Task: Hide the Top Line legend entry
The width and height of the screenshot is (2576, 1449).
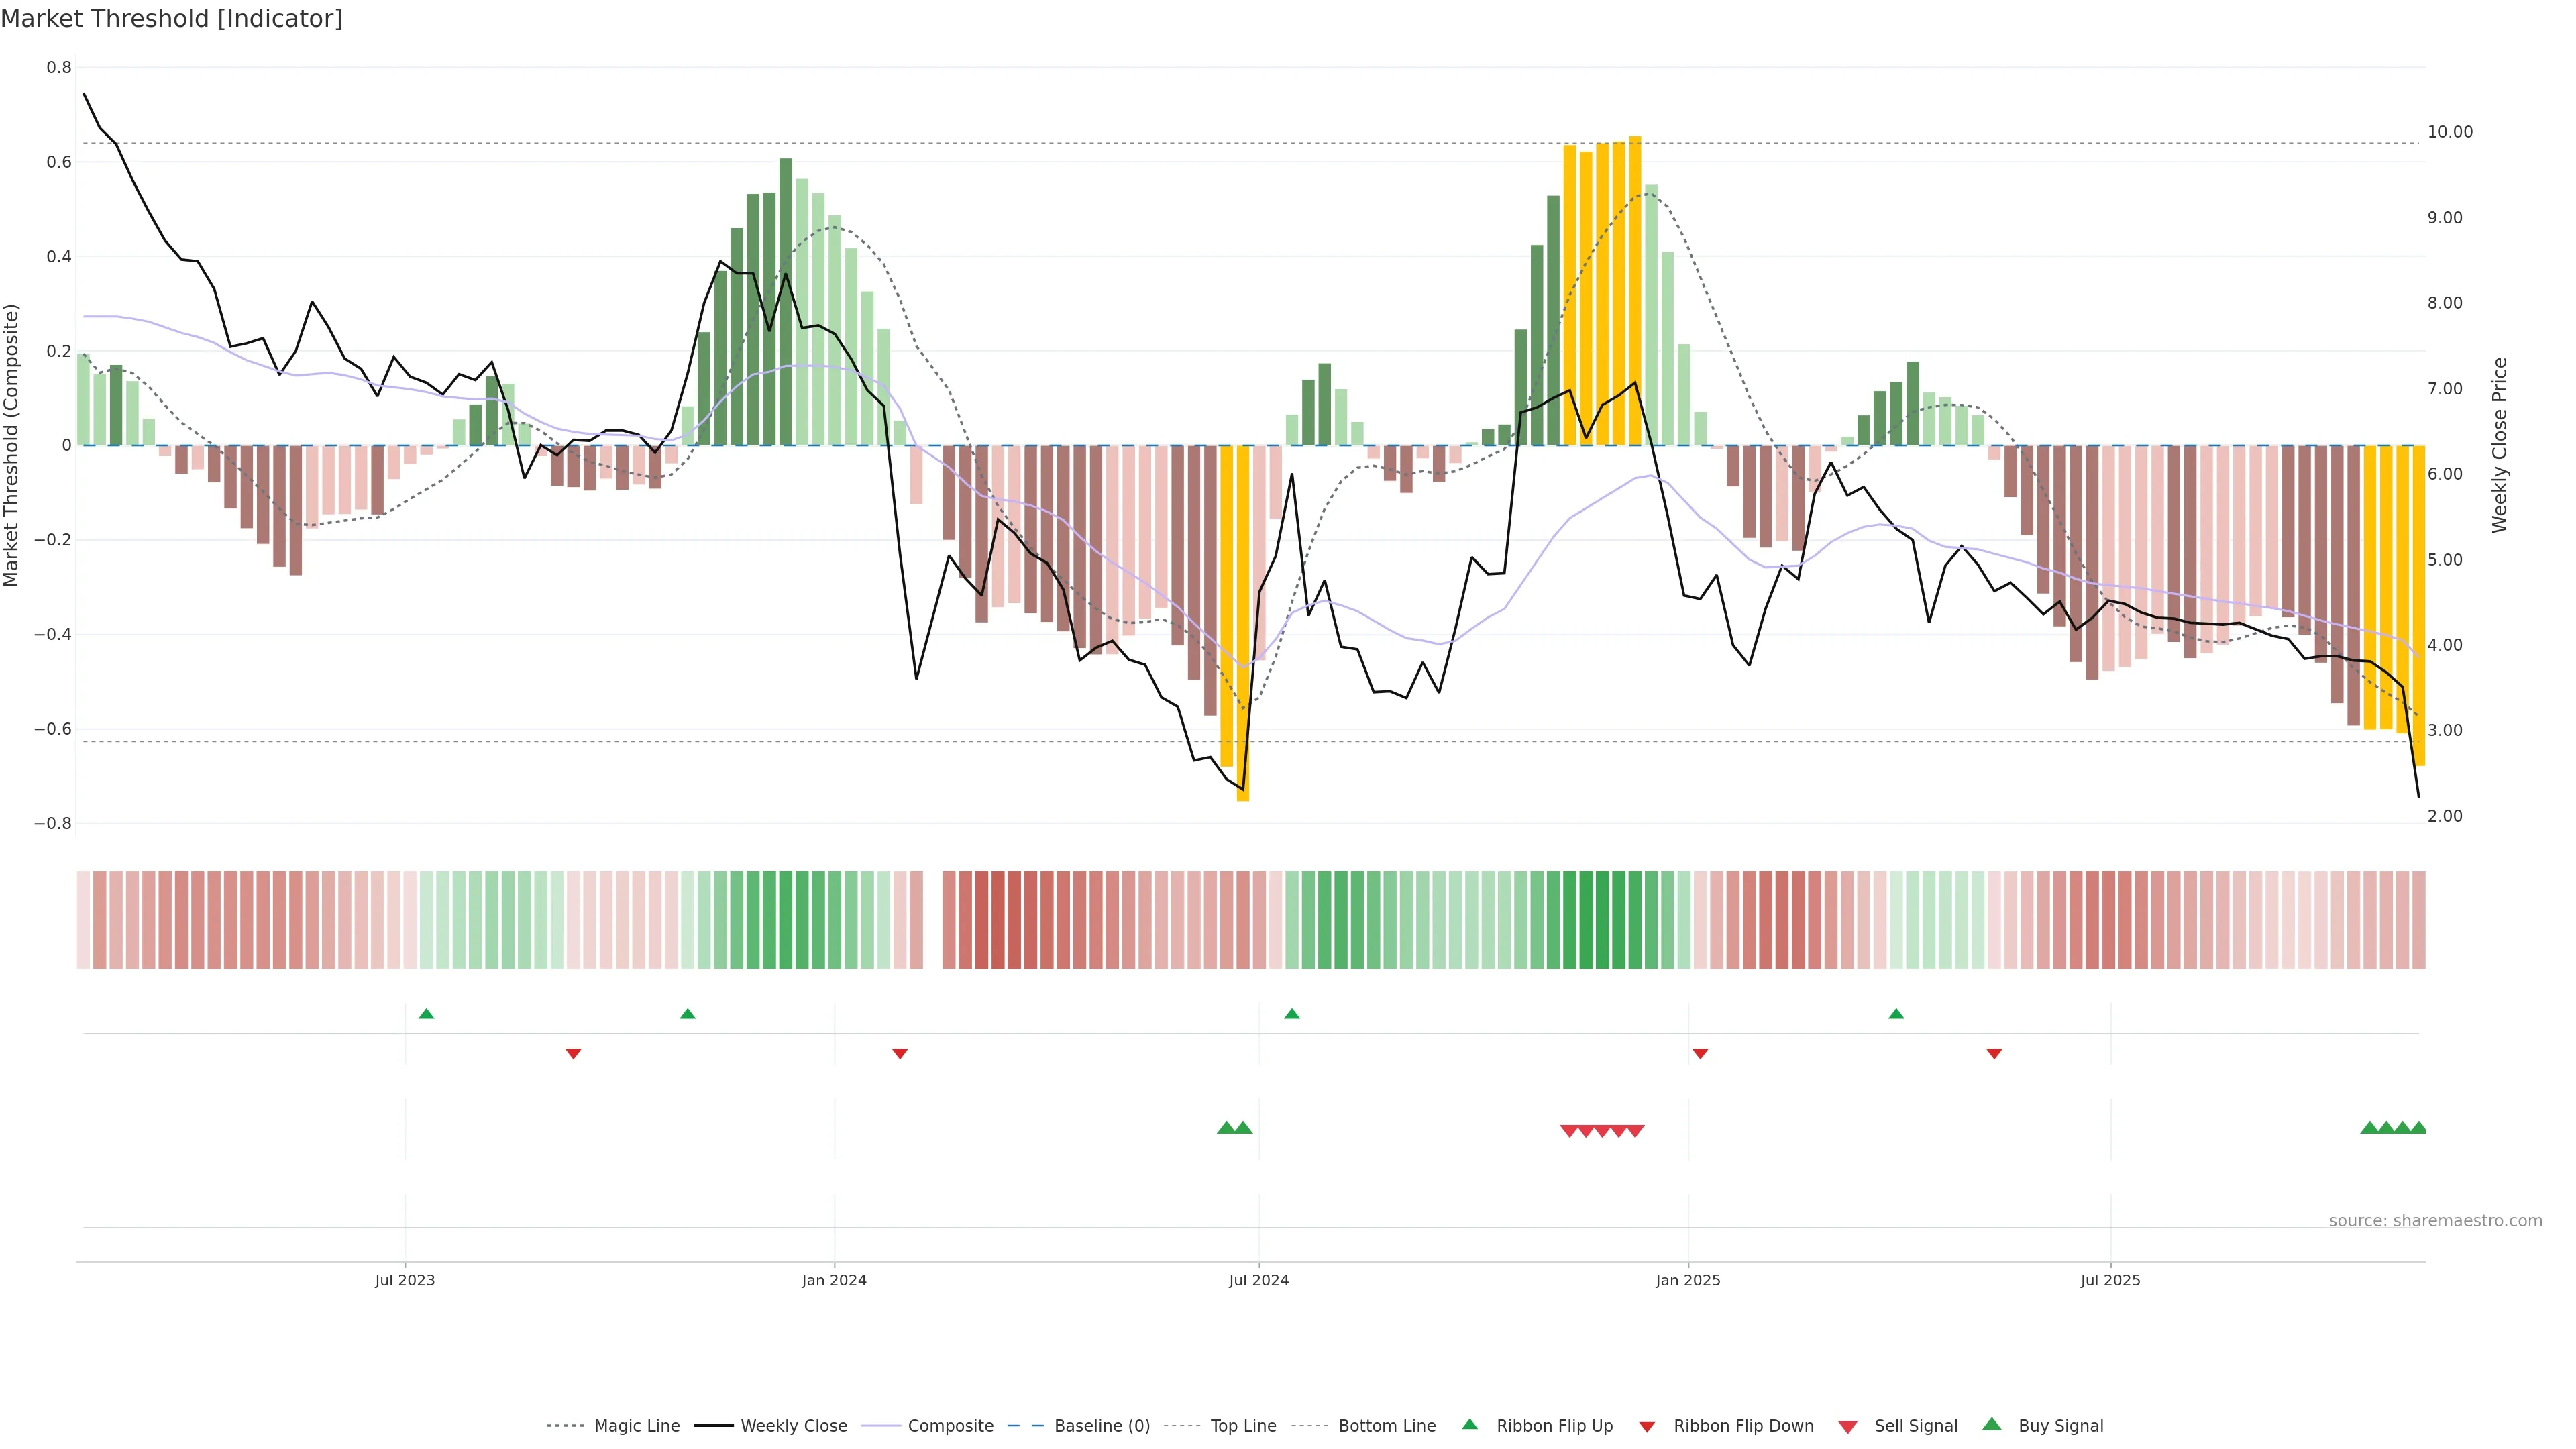Action: (x=1243, y=1426)
